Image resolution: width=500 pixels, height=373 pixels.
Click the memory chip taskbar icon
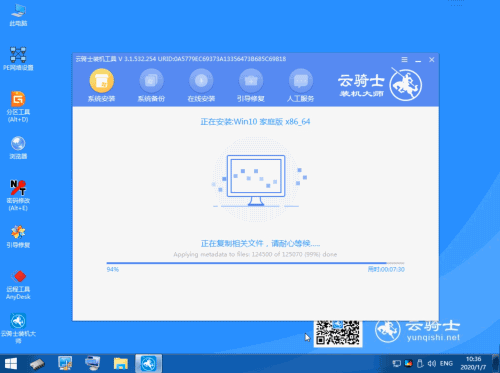[37, 363]
